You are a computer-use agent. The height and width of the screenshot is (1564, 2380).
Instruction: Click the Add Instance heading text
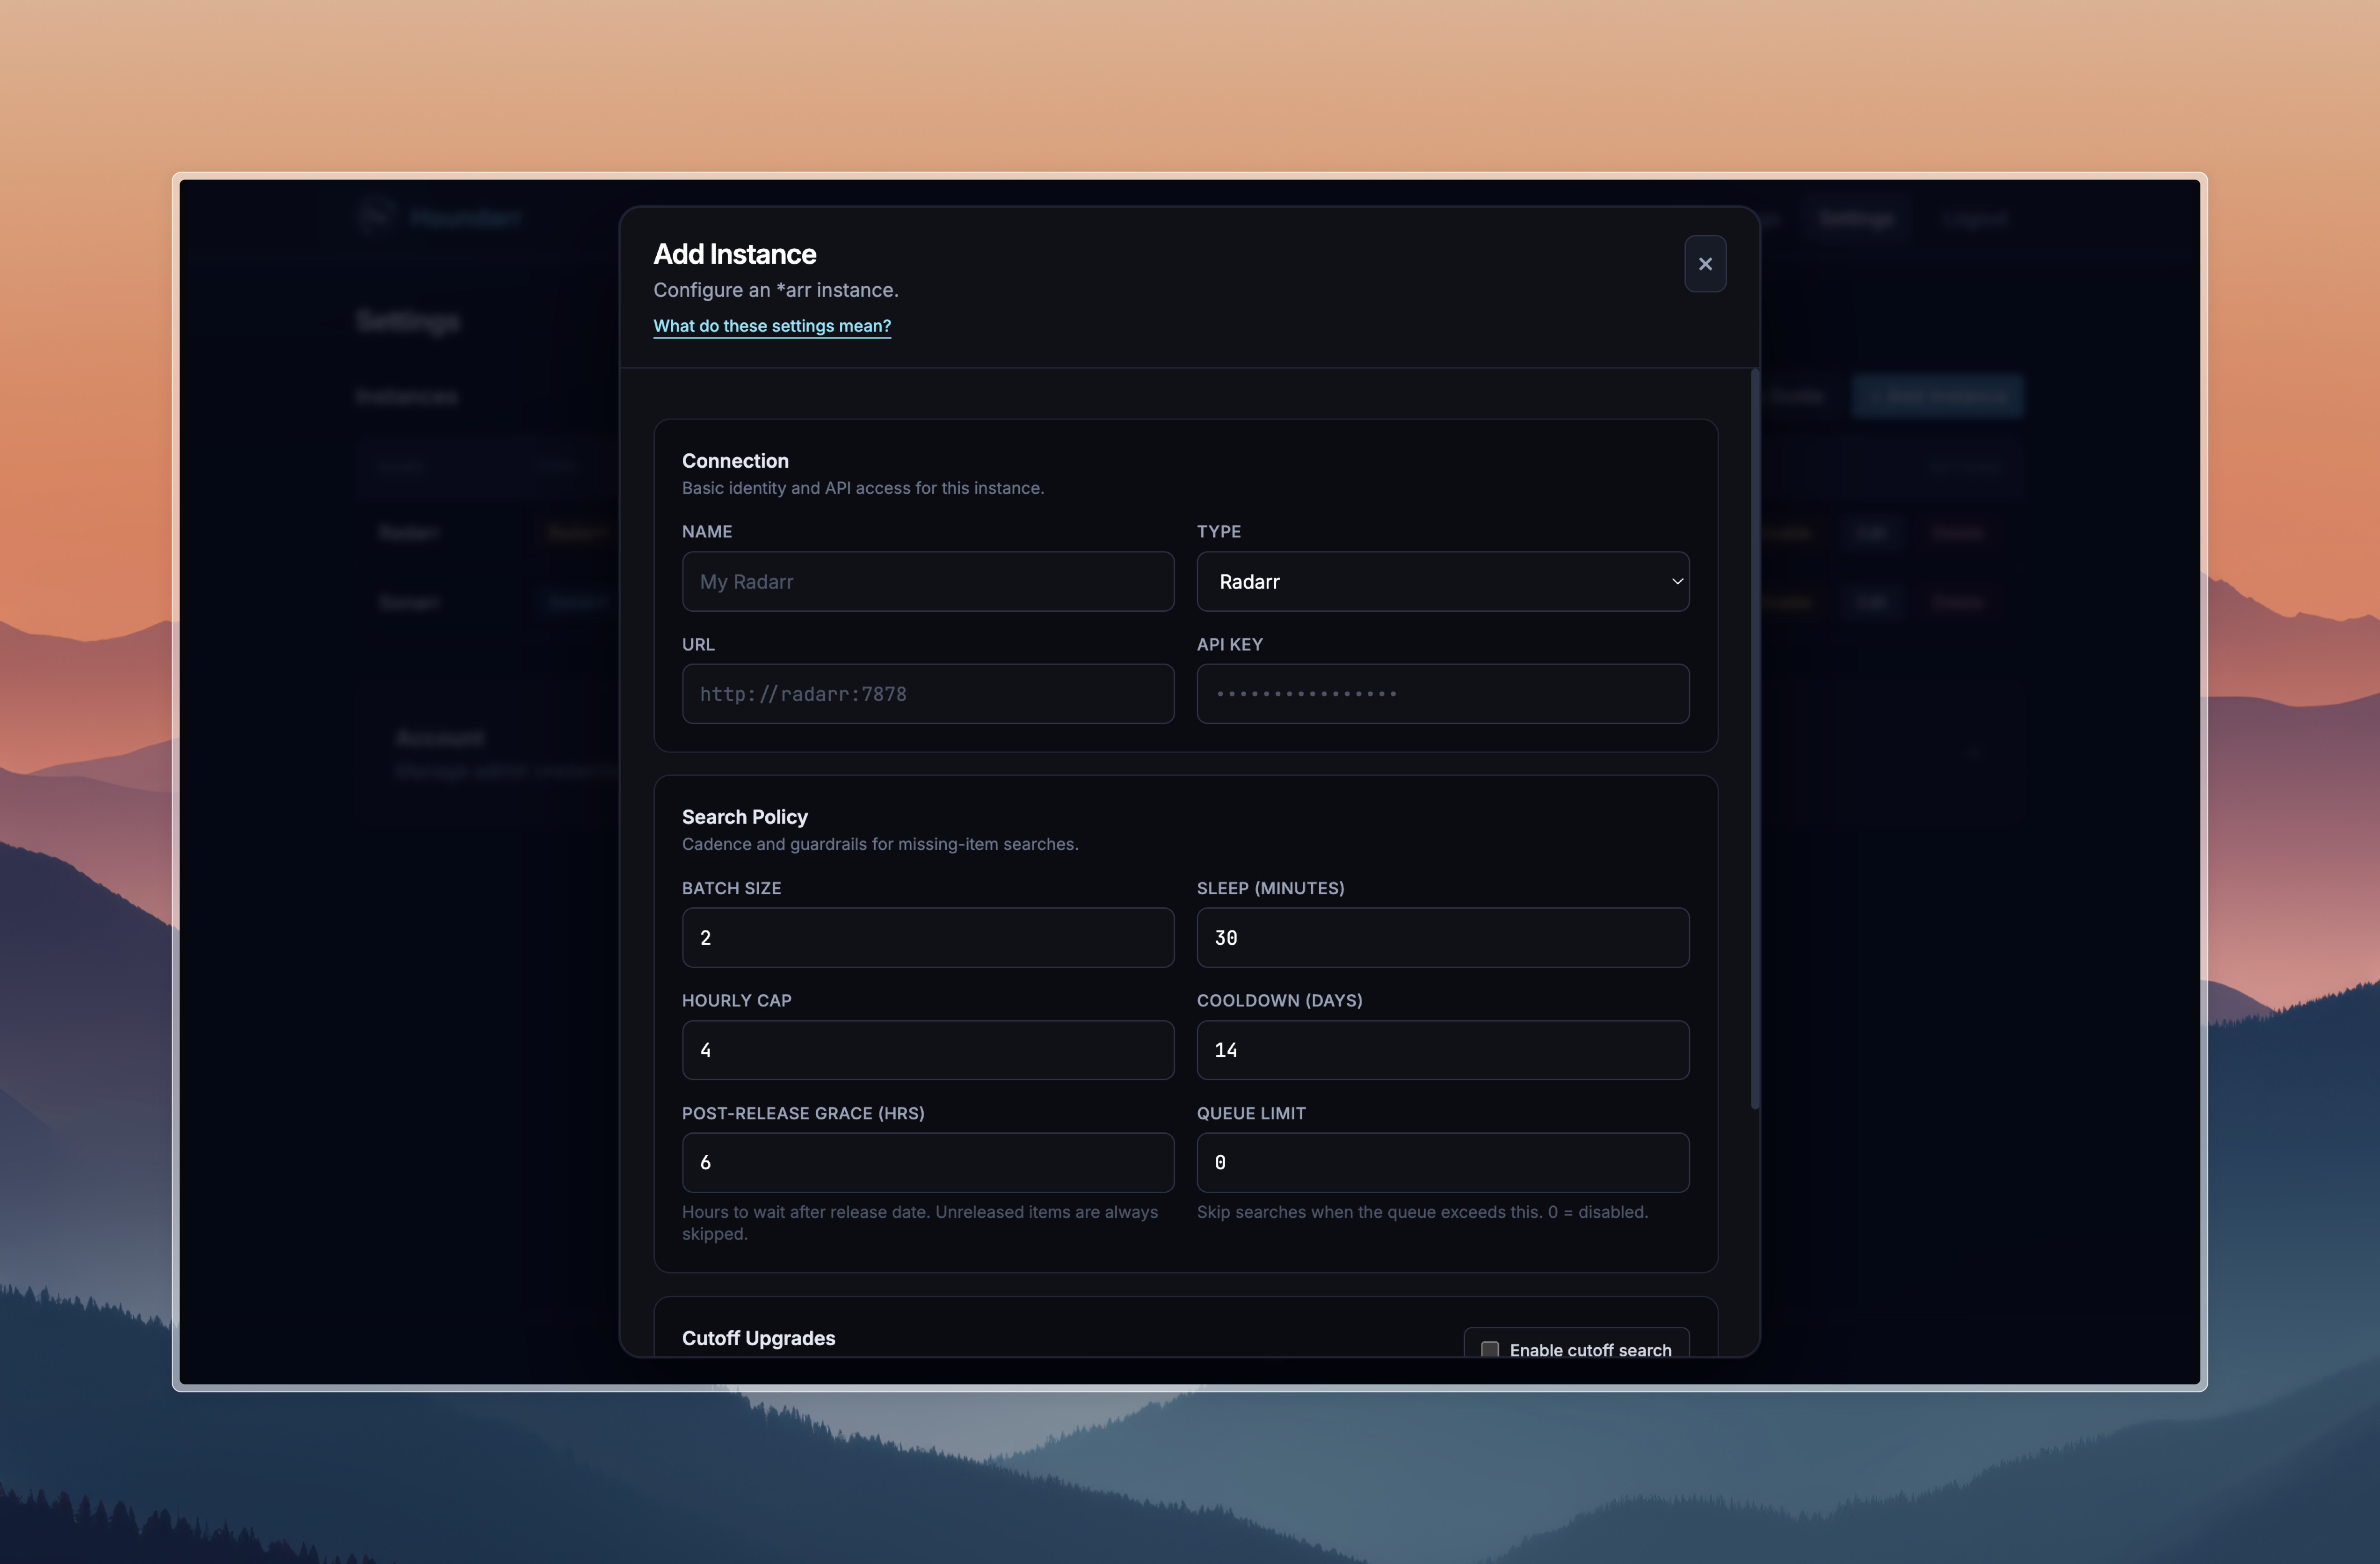click(x=734, y=254)
